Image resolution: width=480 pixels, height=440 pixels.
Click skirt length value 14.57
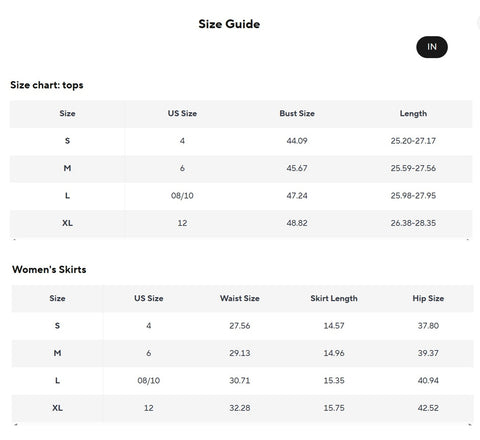(334, 326)
